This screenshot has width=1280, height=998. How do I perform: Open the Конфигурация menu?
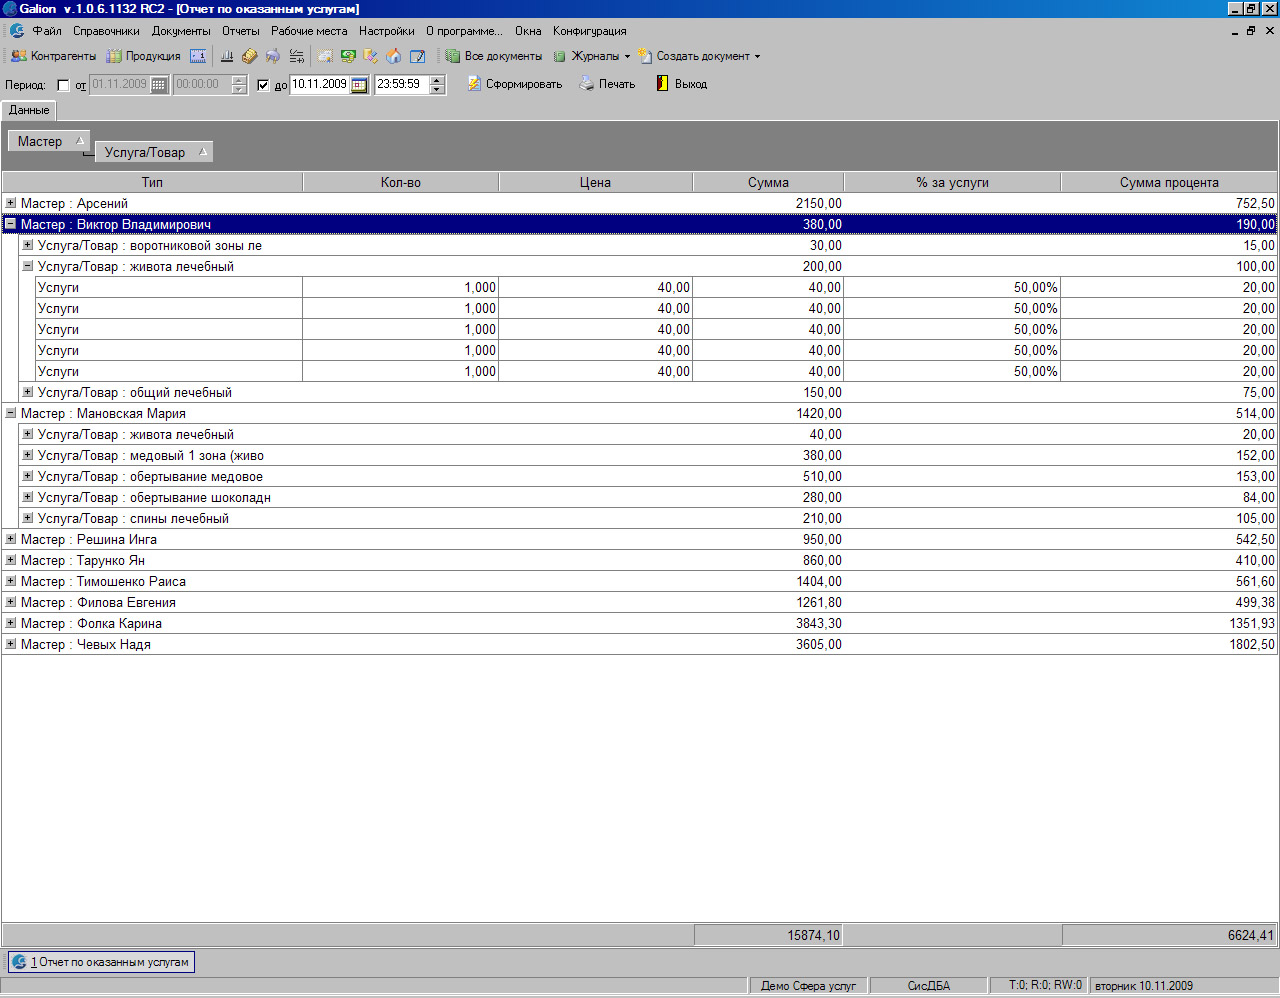click(590, 31)
